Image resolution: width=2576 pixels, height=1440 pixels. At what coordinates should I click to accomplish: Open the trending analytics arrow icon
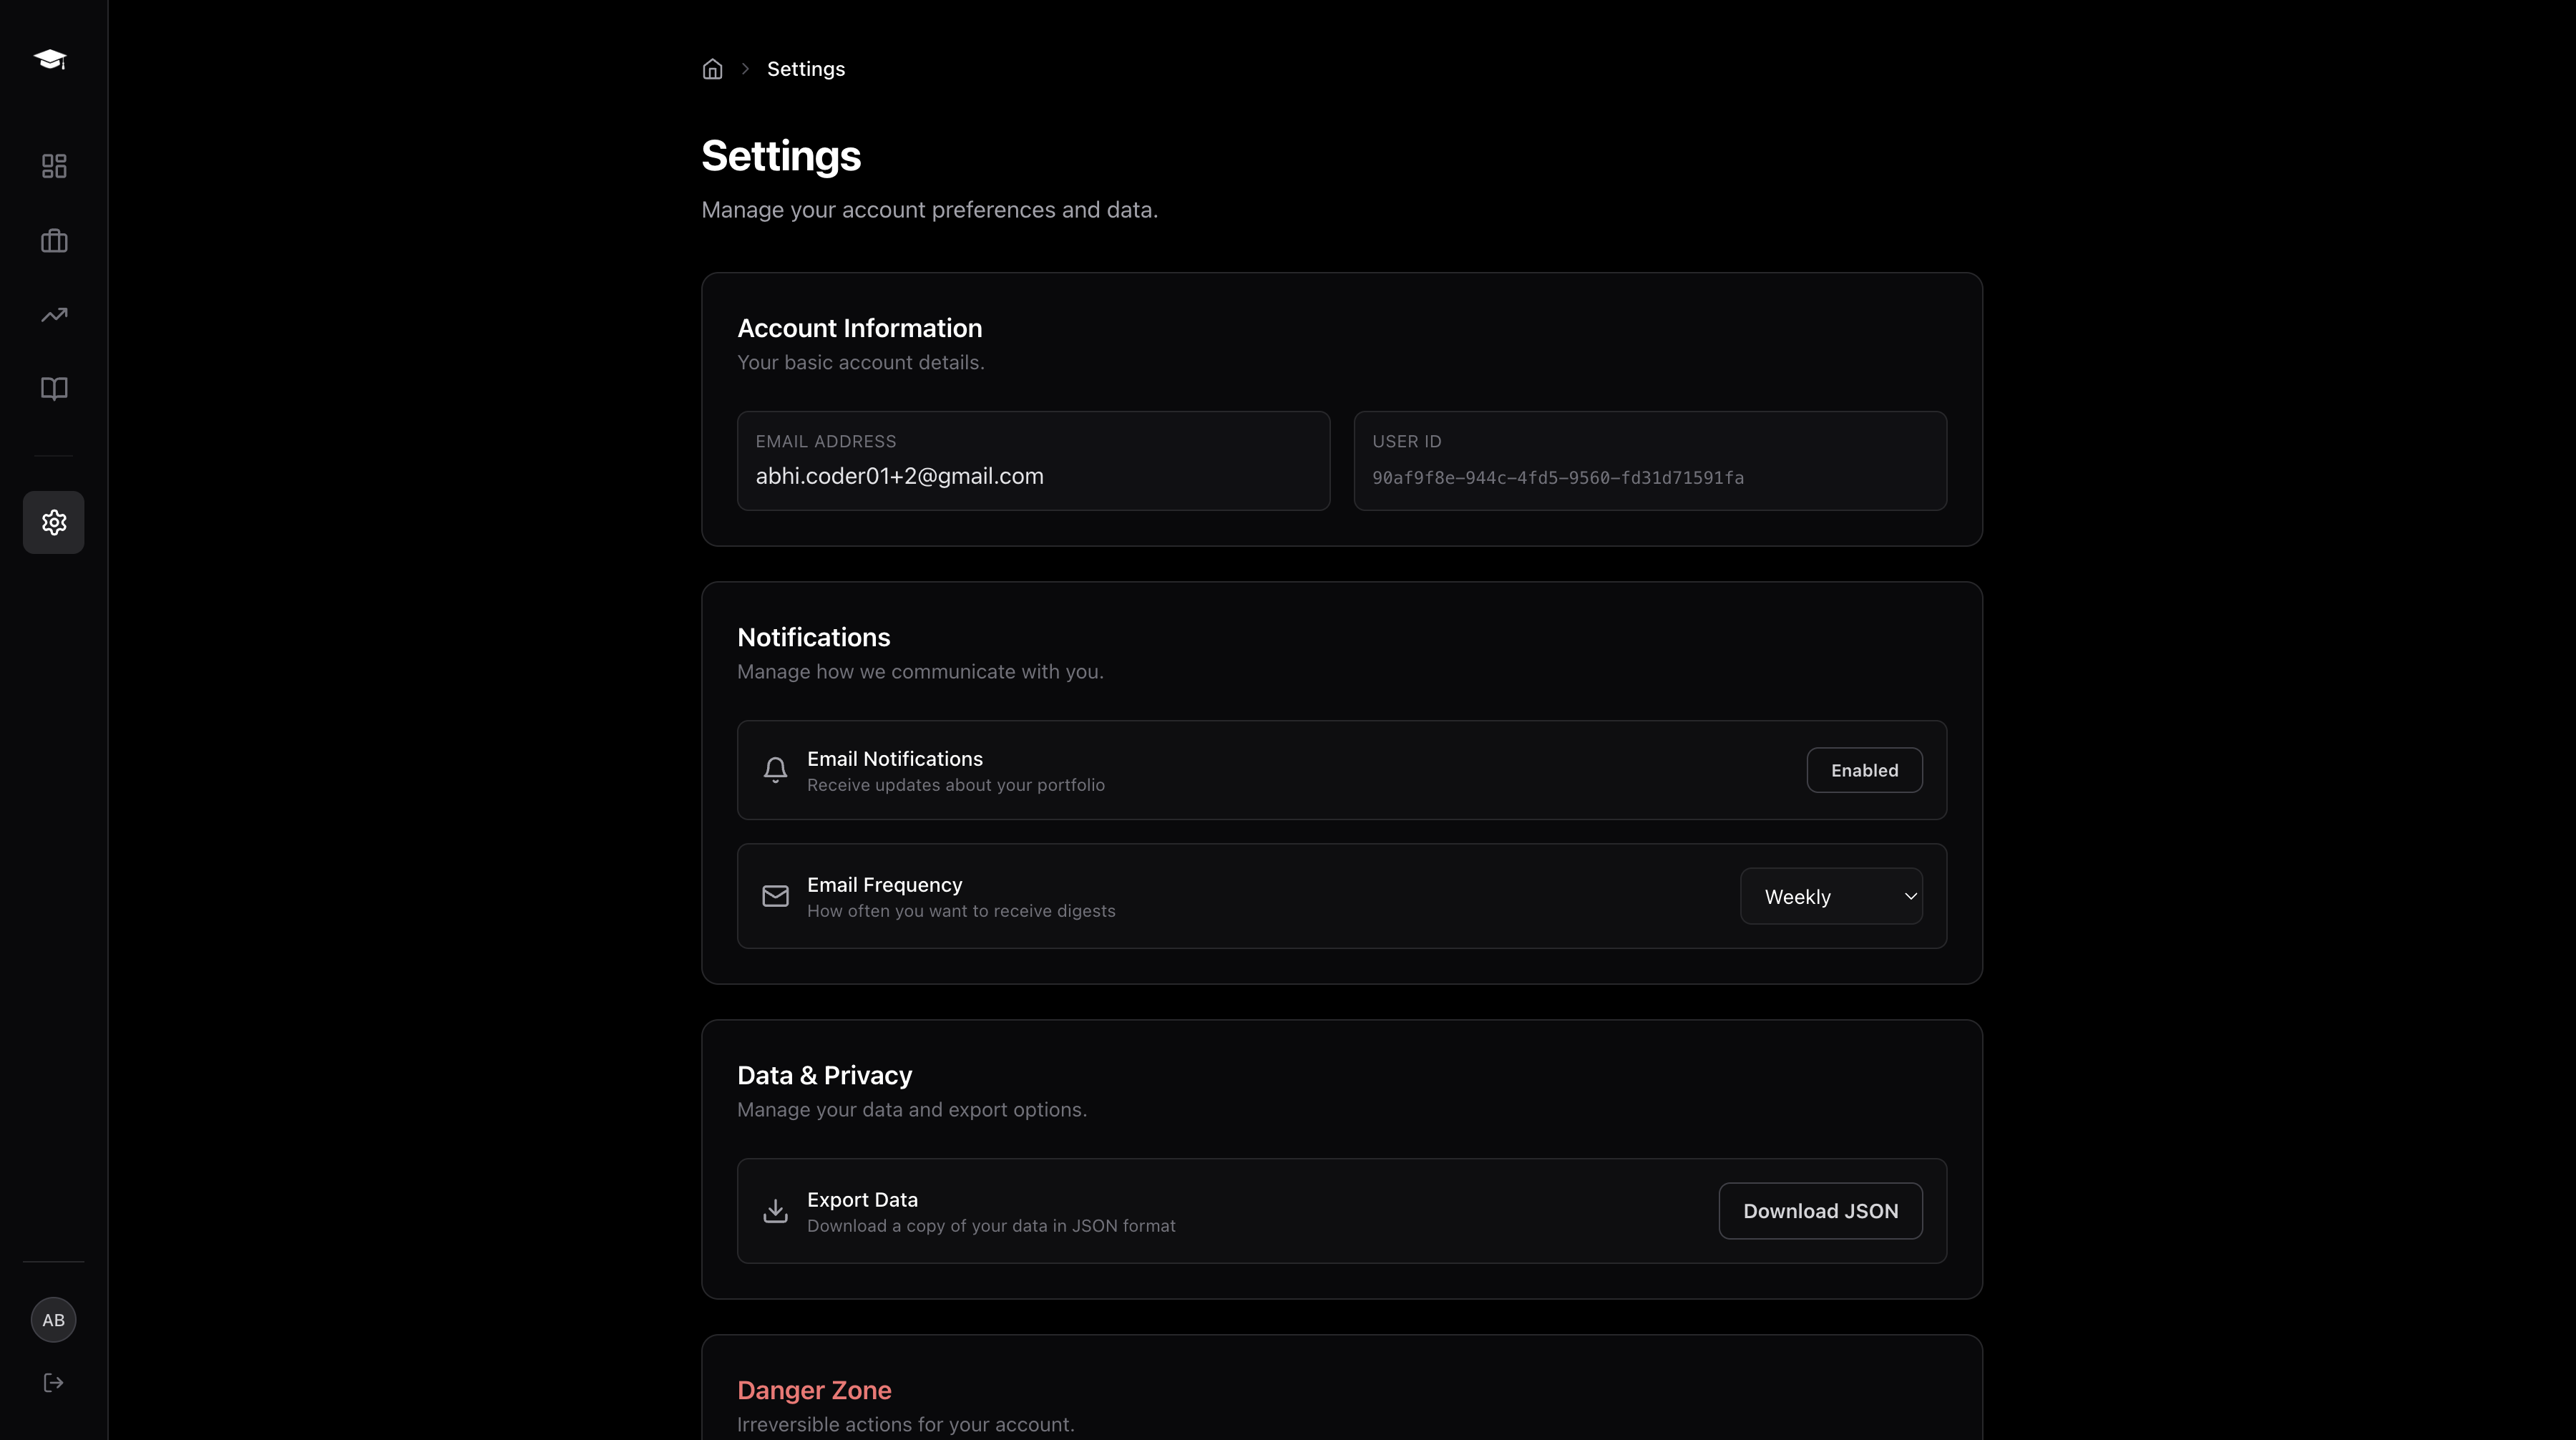point(54,315)
